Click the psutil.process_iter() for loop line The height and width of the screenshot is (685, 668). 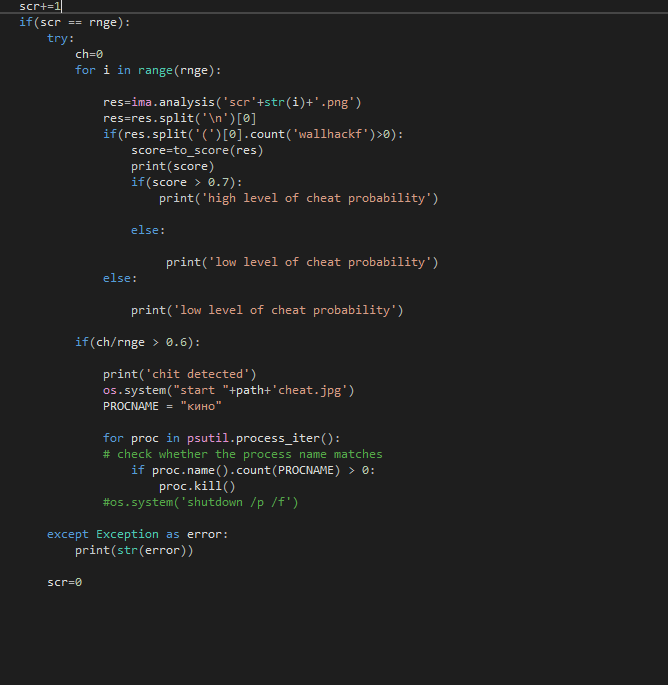[x=221, y=438]
